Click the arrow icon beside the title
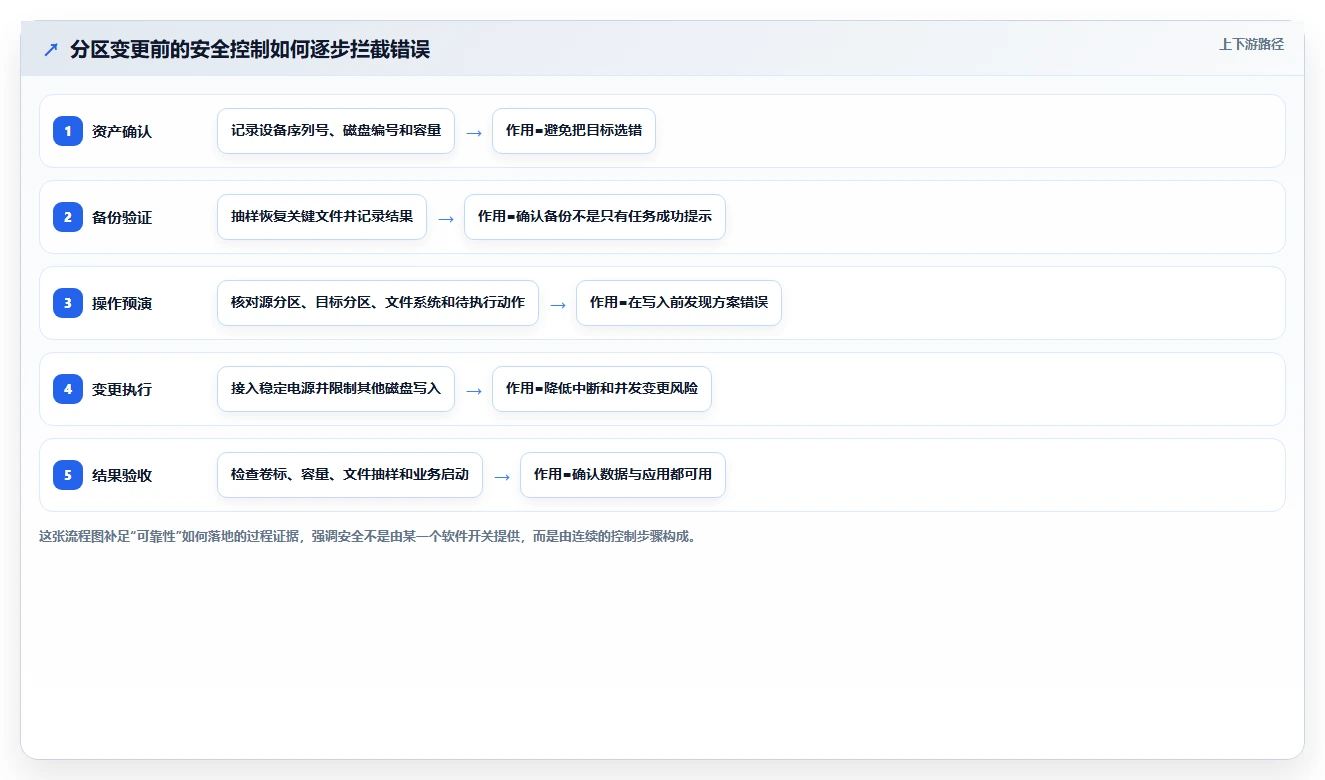This screenshot has height=780, width=1325. point(51,50)
